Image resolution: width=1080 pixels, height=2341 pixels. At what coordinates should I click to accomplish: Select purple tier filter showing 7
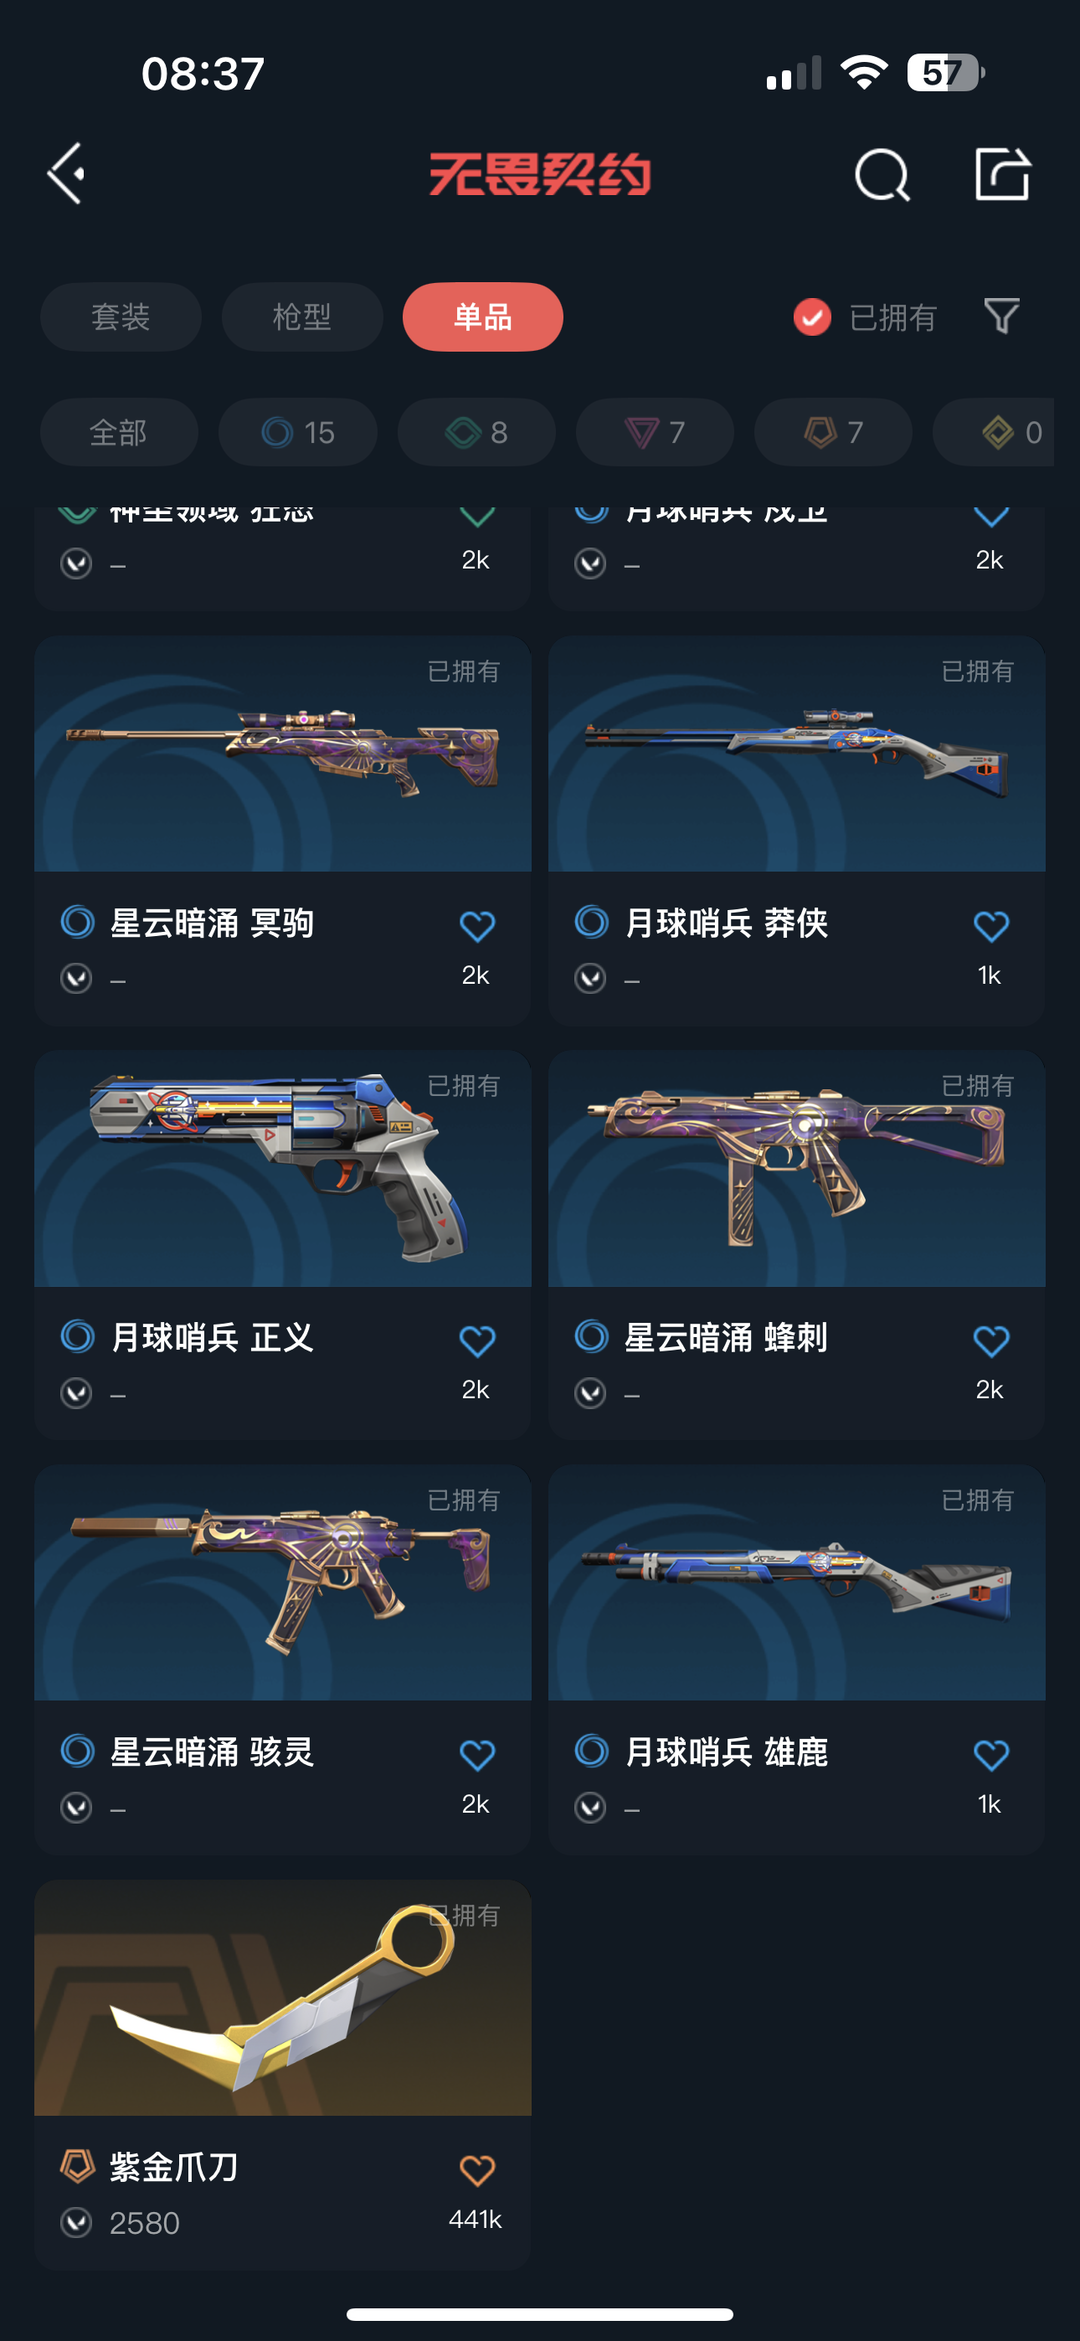click(655, 432)
